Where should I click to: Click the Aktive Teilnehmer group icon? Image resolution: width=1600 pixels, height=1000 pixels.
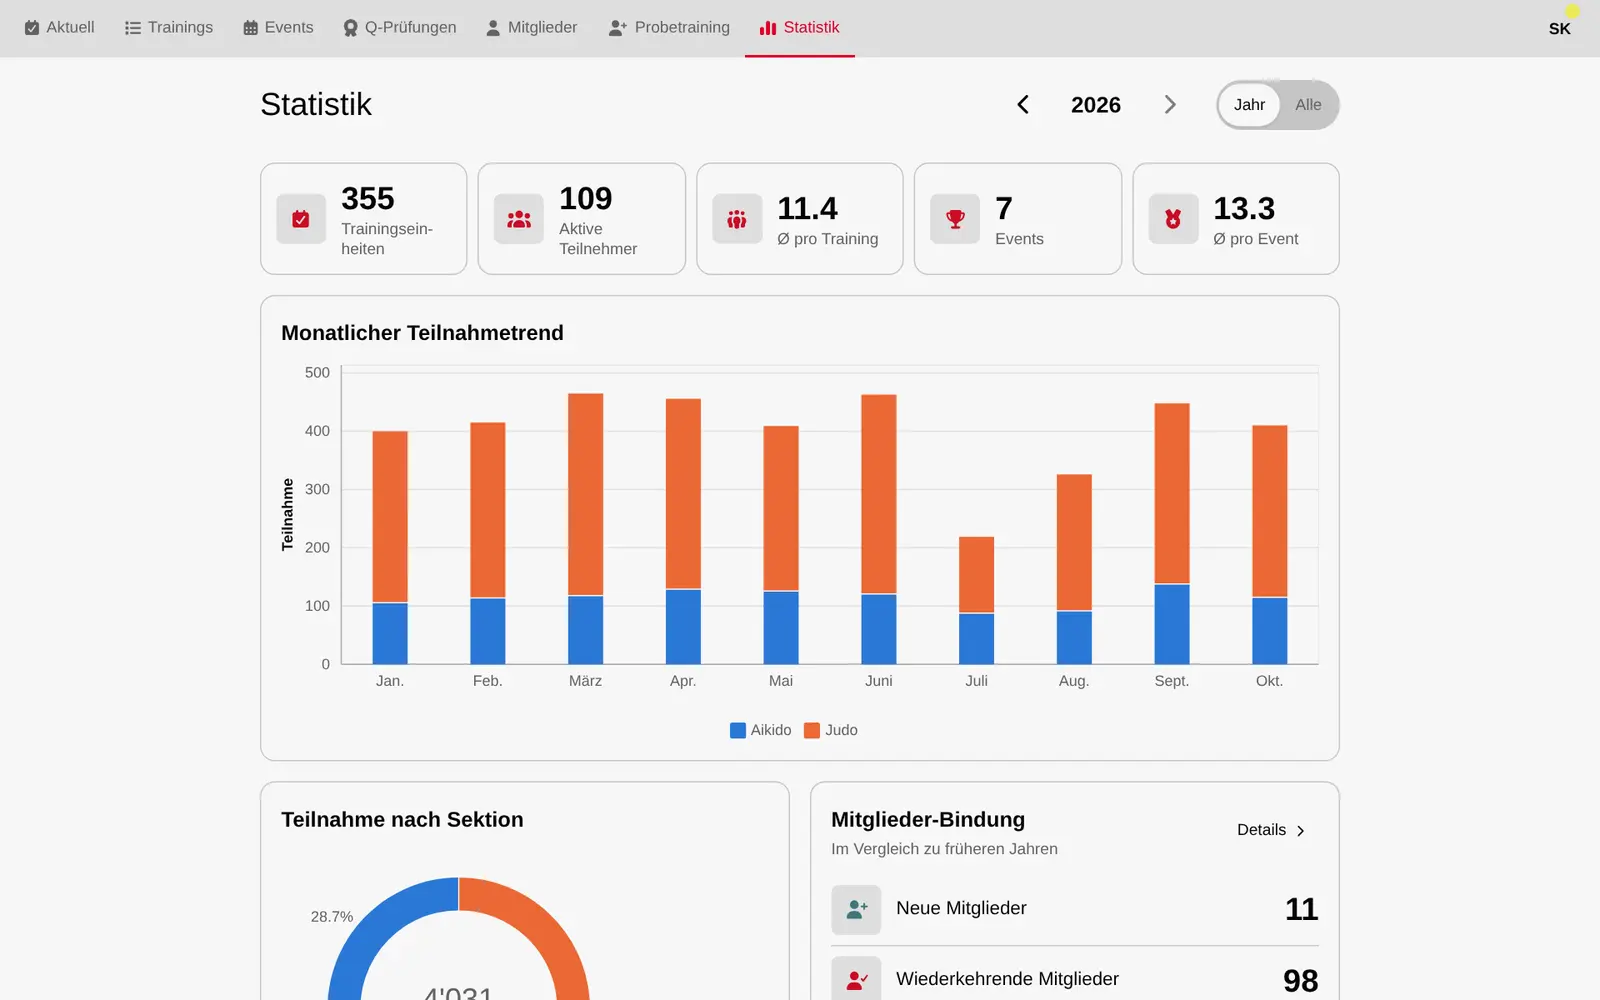coord(519,219)
